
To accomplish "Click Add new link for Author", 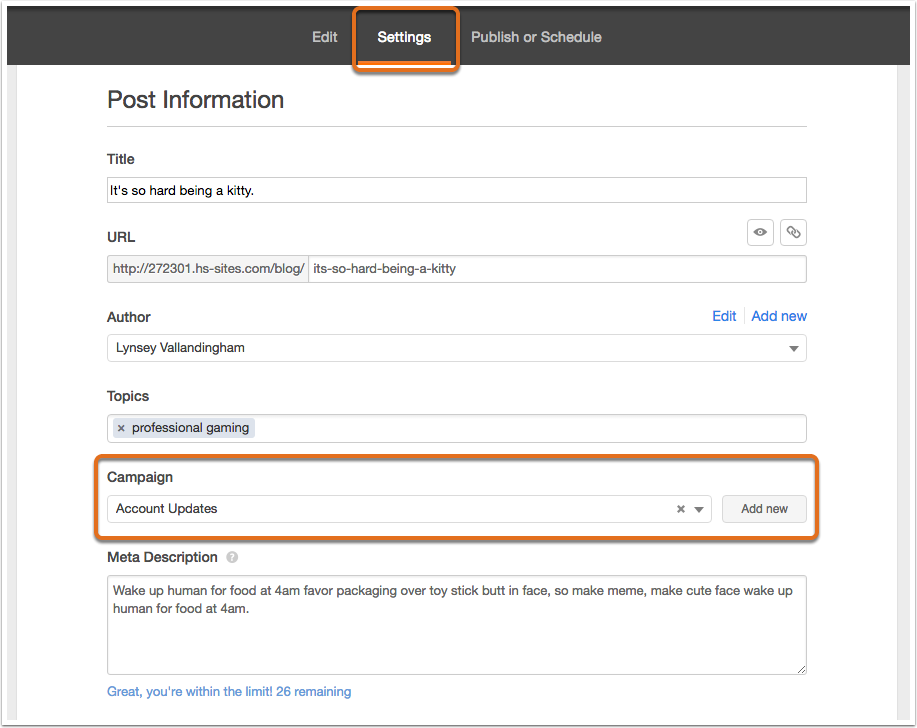I will [779, 316].
